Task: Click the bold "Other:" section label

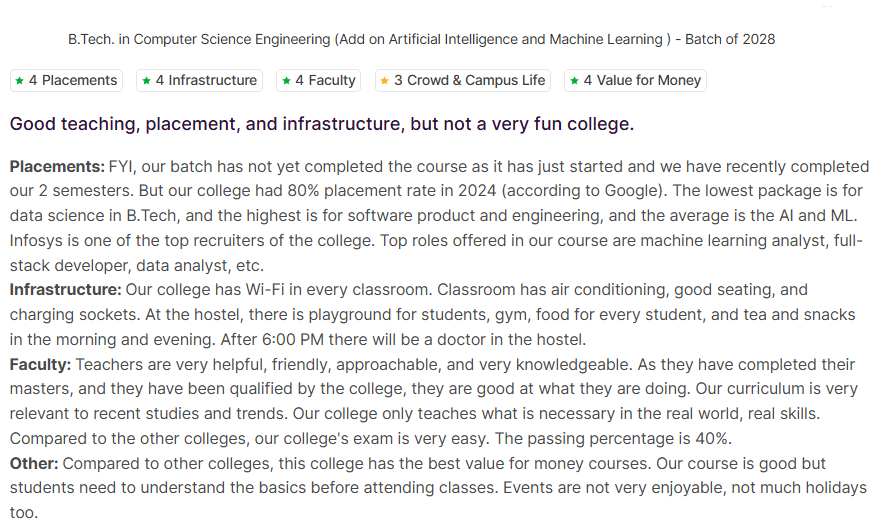Action: coord(34,464)
